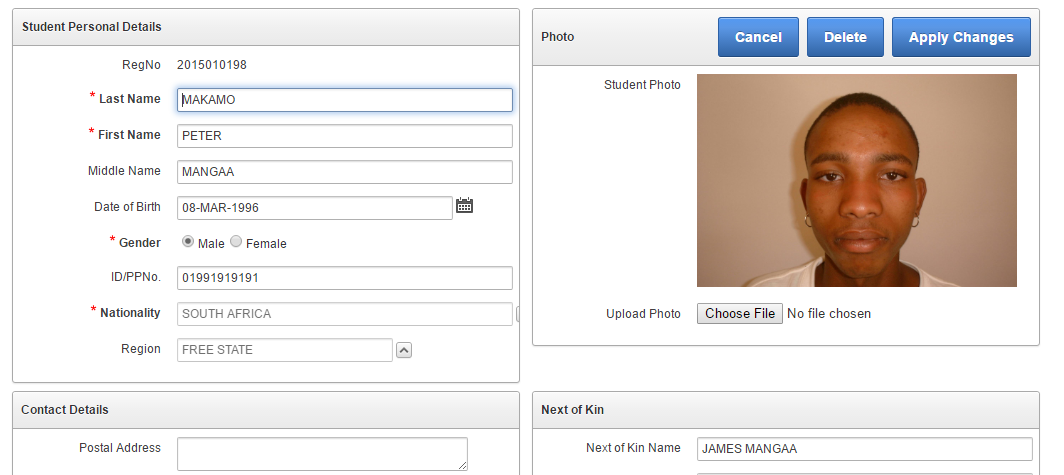Click the 'No file chosen' upload text
Screen dimensions: 1064x475
[x=829, y=314]
